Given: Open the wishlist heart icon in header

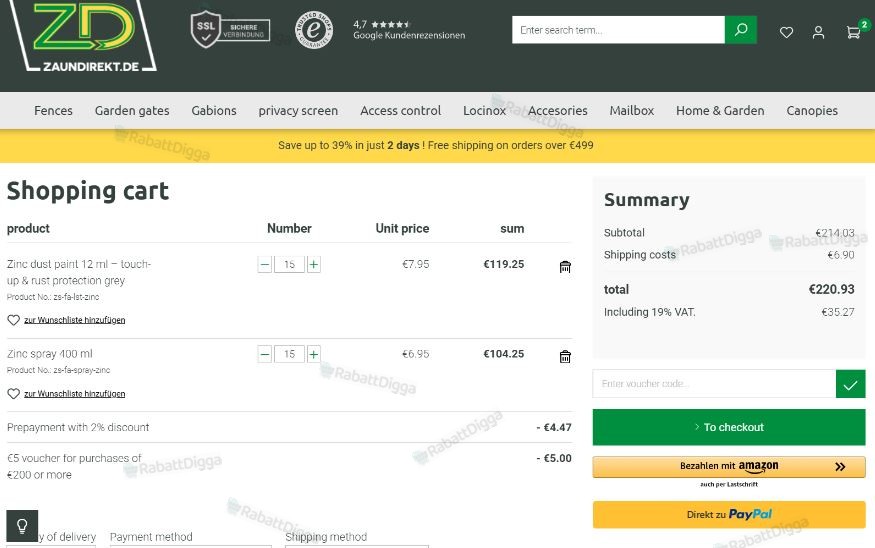Looking at the screenshot, I should coord(786,32).
